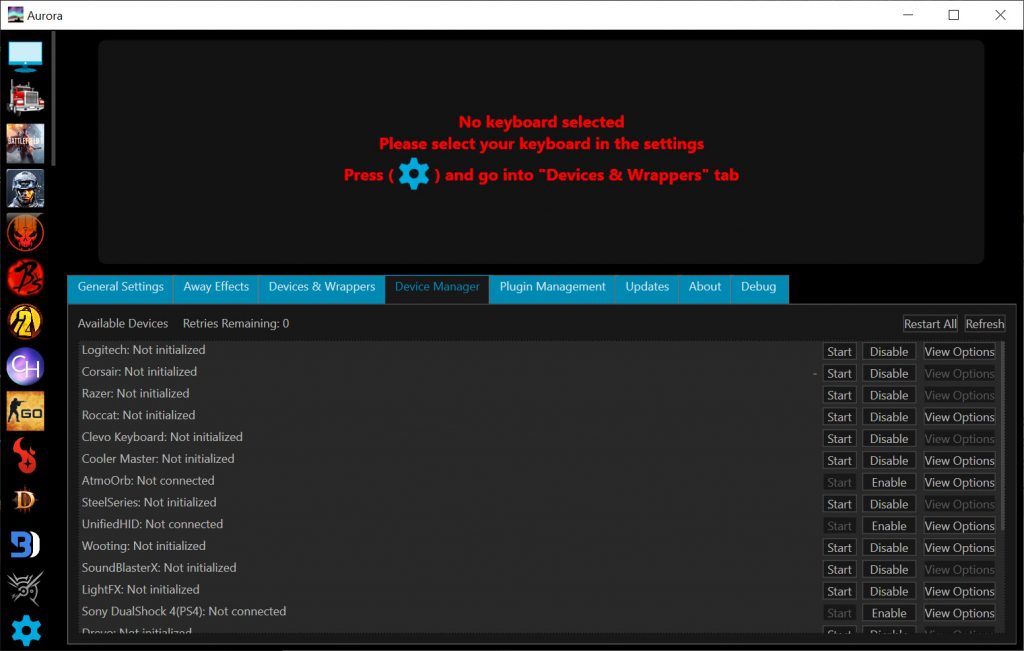View Options for the UnifiedHID device
This screenshot has width=1024, height=651.
click(959, 526)
